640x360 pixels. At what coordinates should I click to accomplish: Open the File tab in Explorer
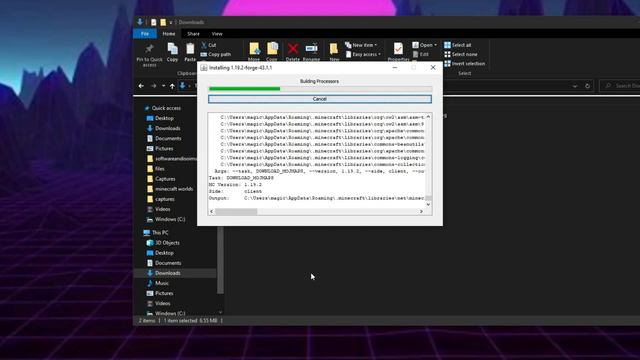click(145, 33)
